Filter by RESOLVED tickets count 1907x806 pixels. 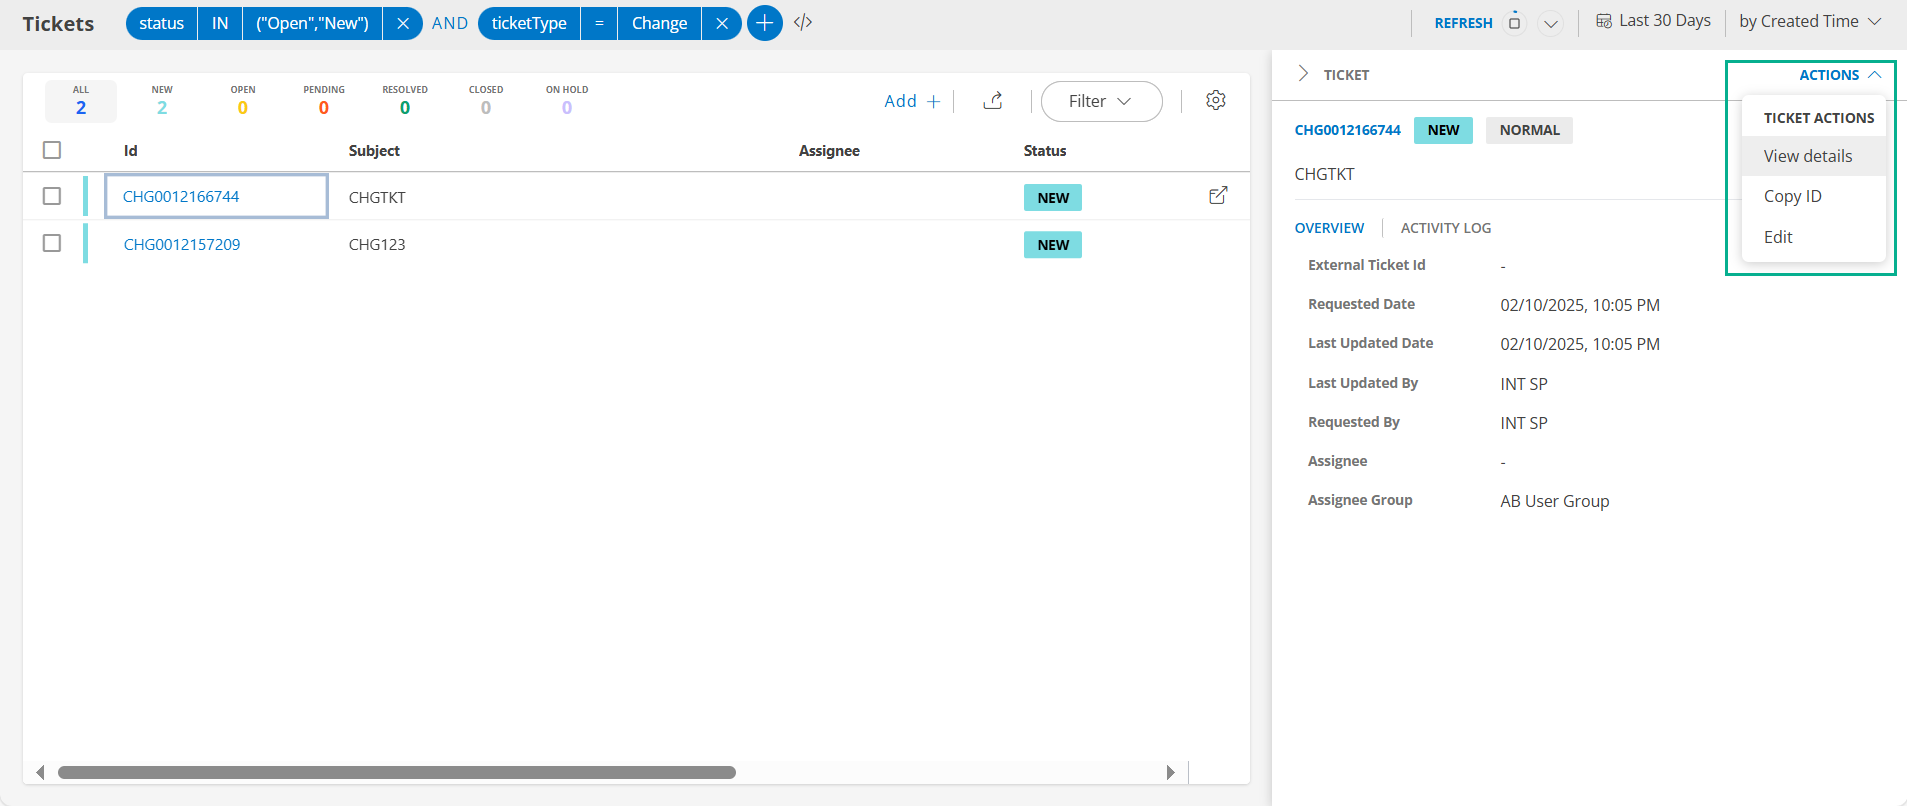click(x=405, y=101)
